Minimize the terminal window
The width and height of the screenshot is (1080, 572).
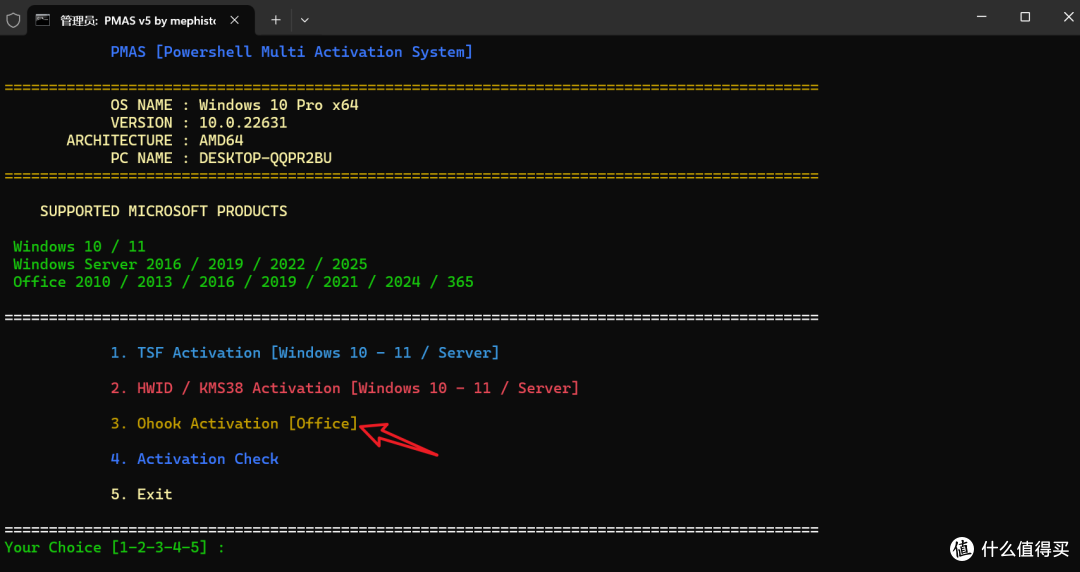click(x=982, y=17)
